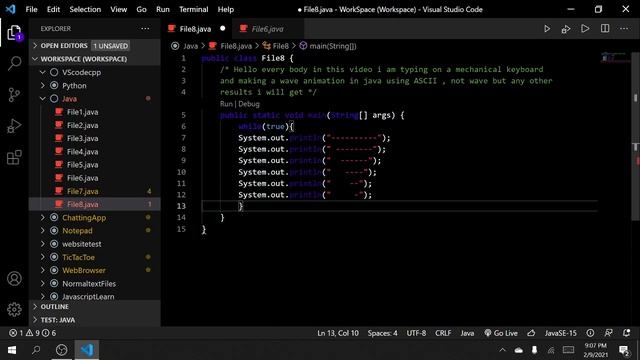Change indentation via Spaces: 4
640x360 pixels.
[382, 333]
